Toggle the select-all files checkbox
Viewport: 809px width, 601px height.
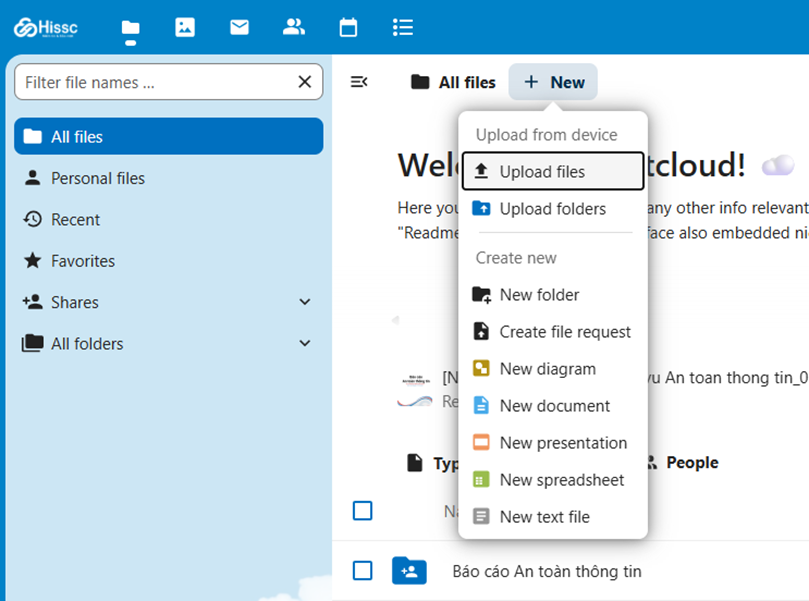[363, 511]
